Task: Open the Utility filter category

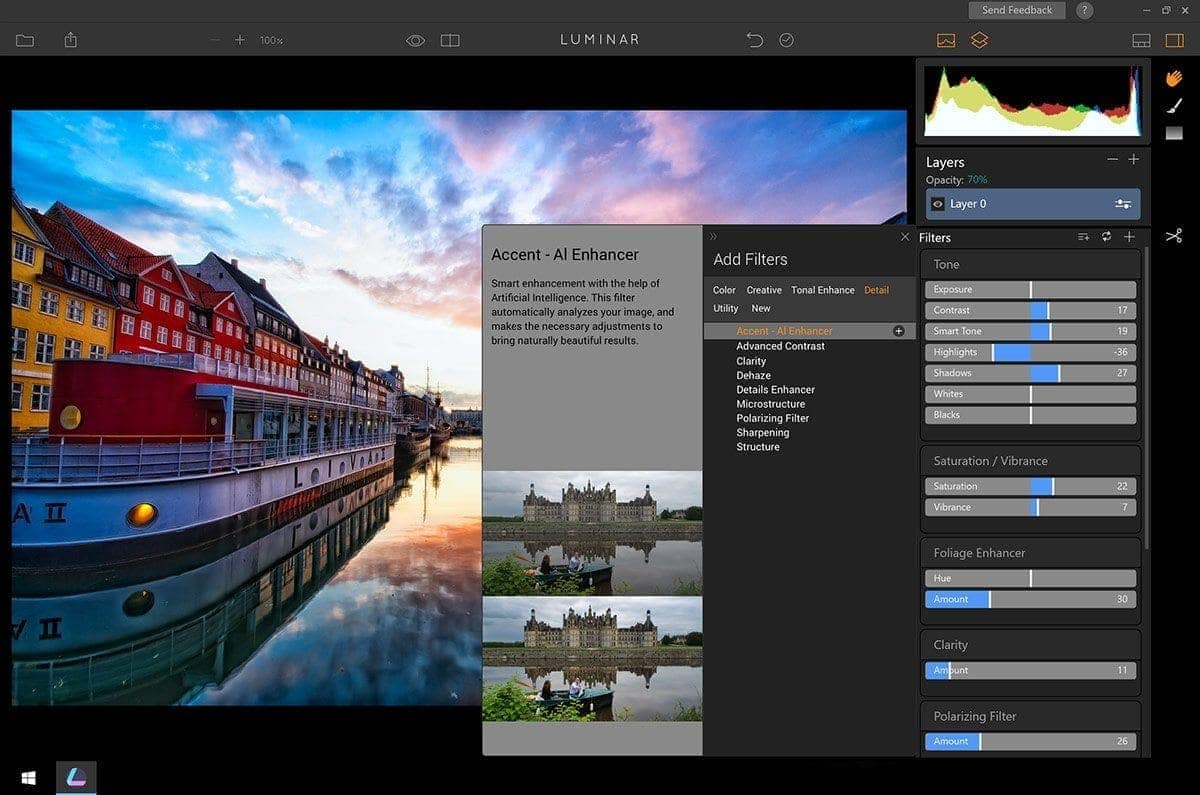Action: [x=726, y=309]
